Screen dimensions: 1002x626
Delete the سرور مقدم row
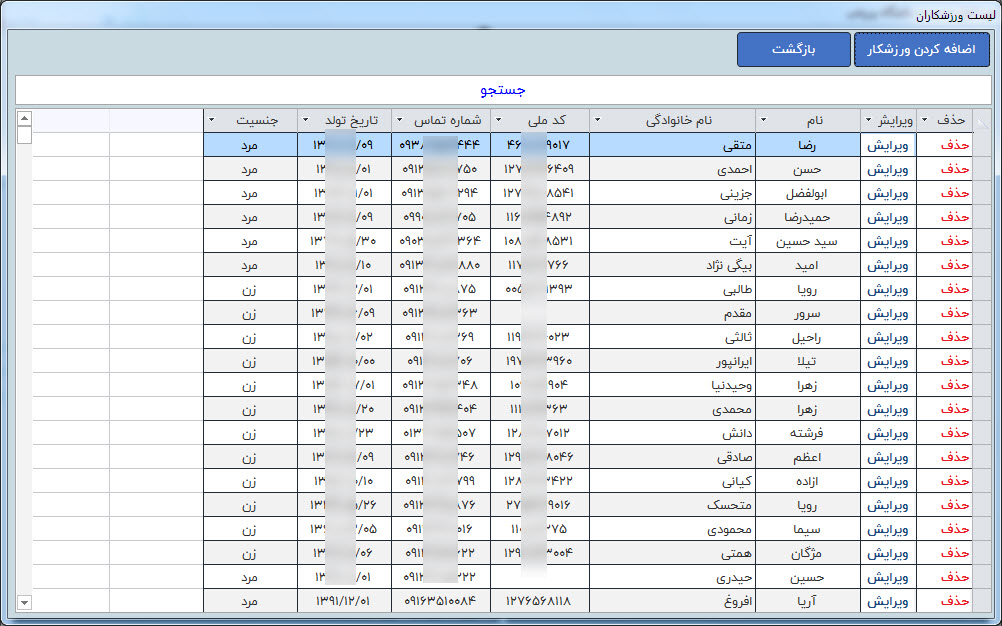(955, 313)
